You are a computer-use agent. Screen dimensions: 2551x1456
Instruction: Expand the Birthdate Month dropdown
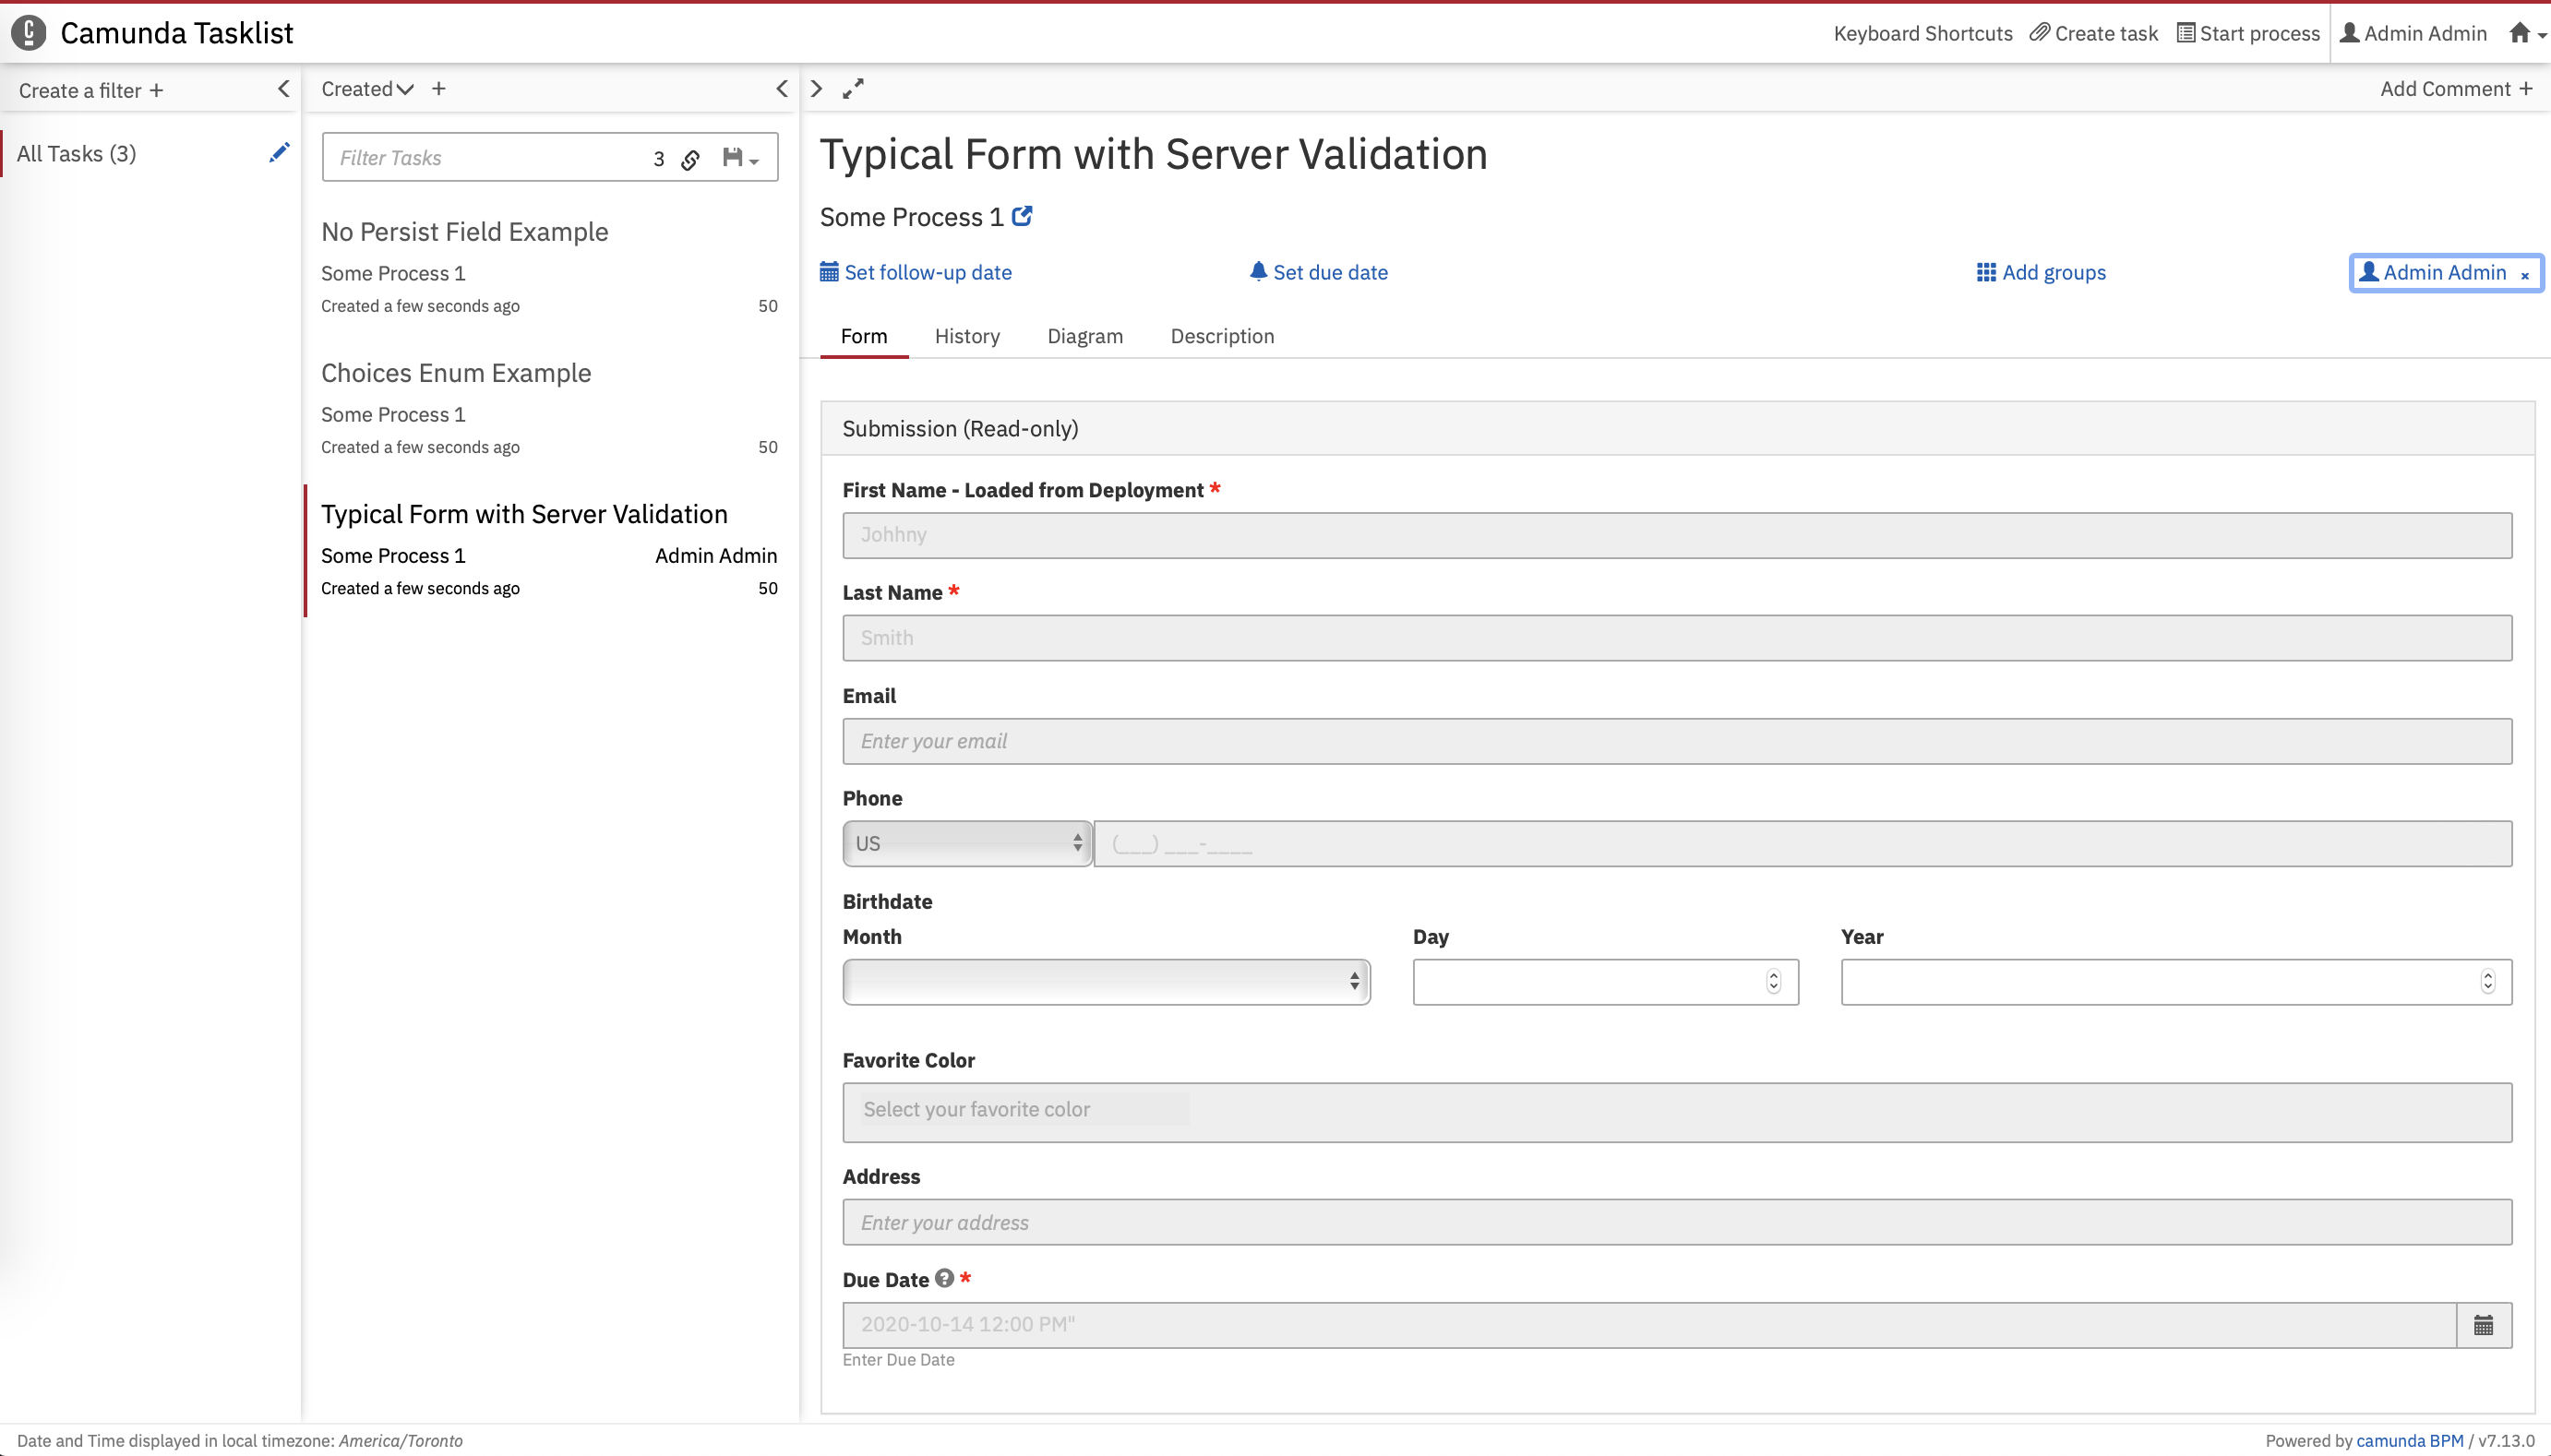pos(1105,981)
